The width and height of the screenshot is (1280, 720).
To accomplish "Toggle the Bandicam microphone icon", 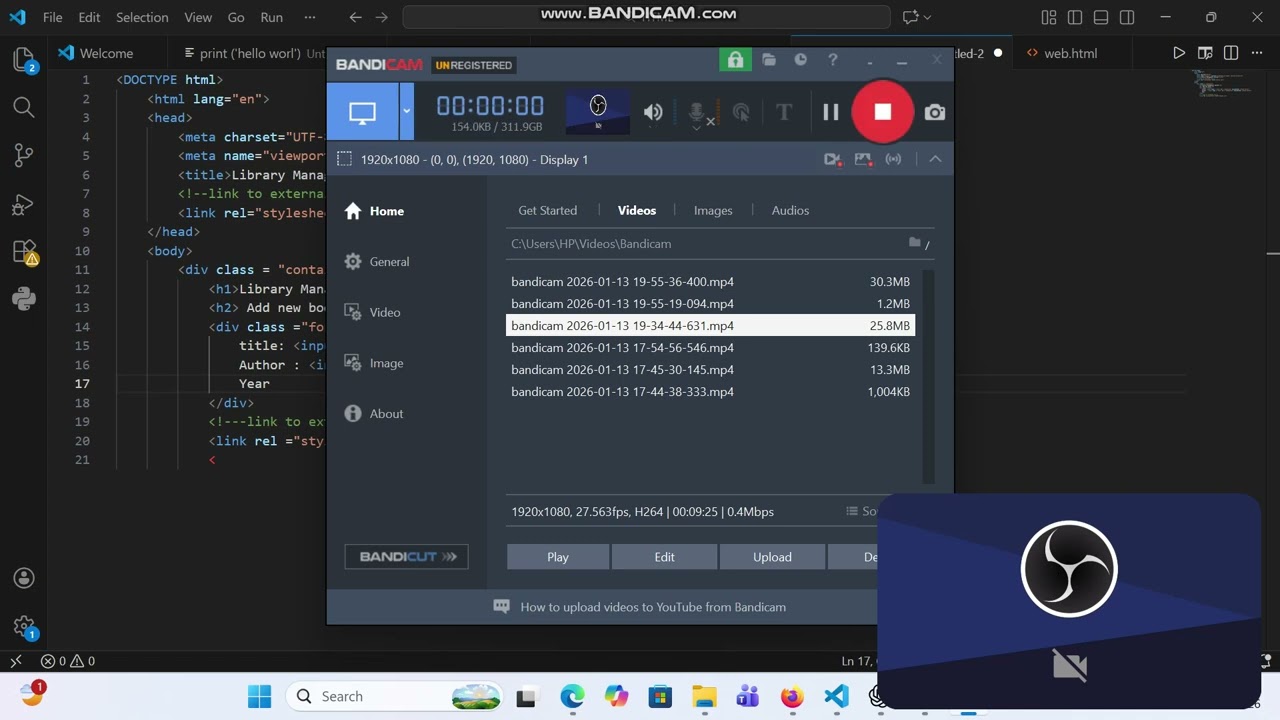I will (697, 112).
